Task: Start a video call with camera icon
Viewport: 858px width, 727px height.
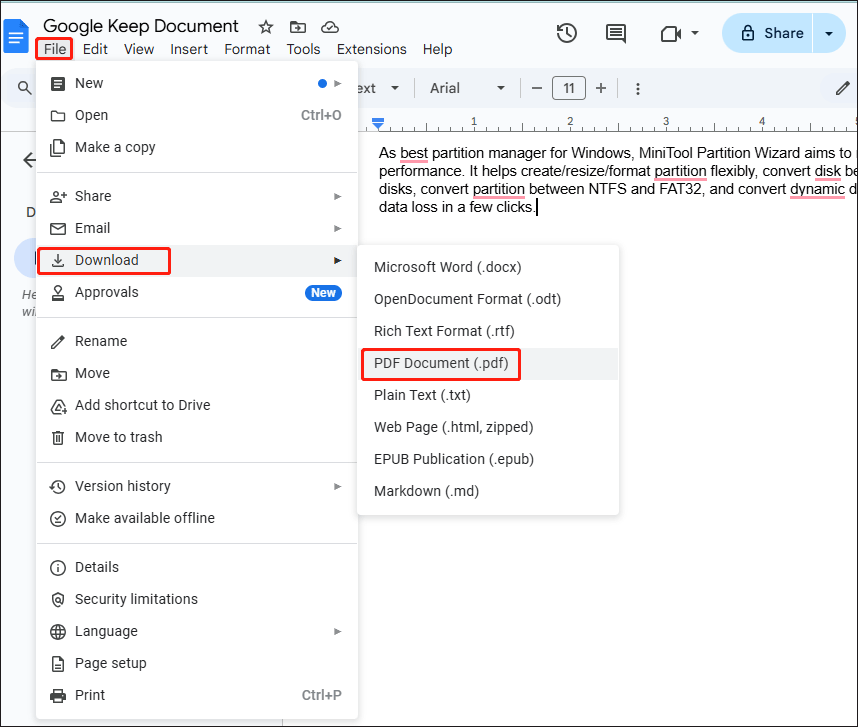Action: click(671, 34)
